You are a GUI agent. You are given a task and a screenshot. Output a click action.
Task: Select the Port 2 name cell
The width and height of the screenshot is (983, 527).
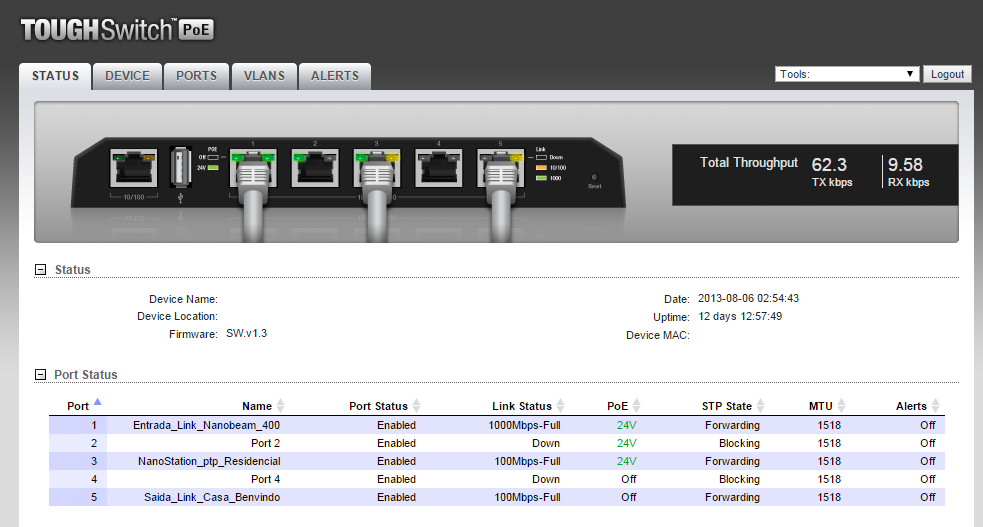coord(265,443)
